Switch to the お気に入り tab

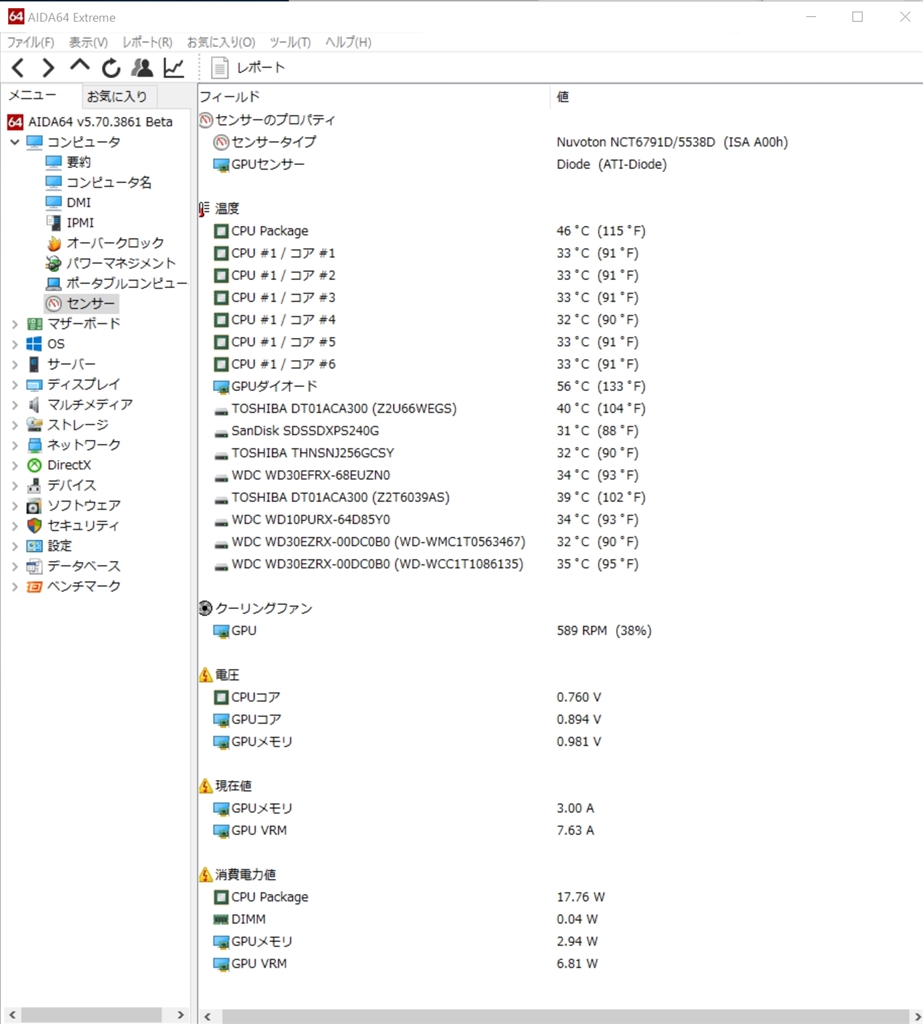(118, 97)
